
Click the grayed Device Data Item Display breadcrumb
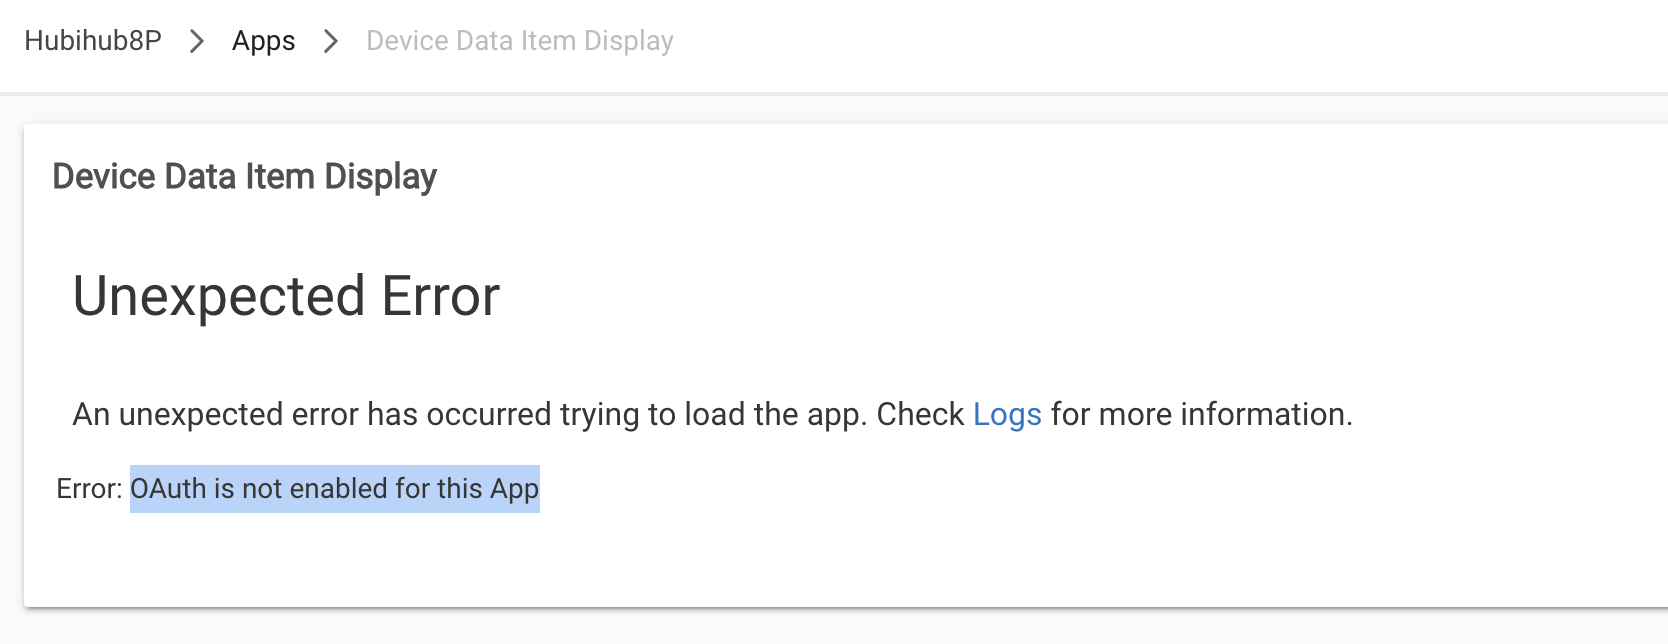(519, 41)
